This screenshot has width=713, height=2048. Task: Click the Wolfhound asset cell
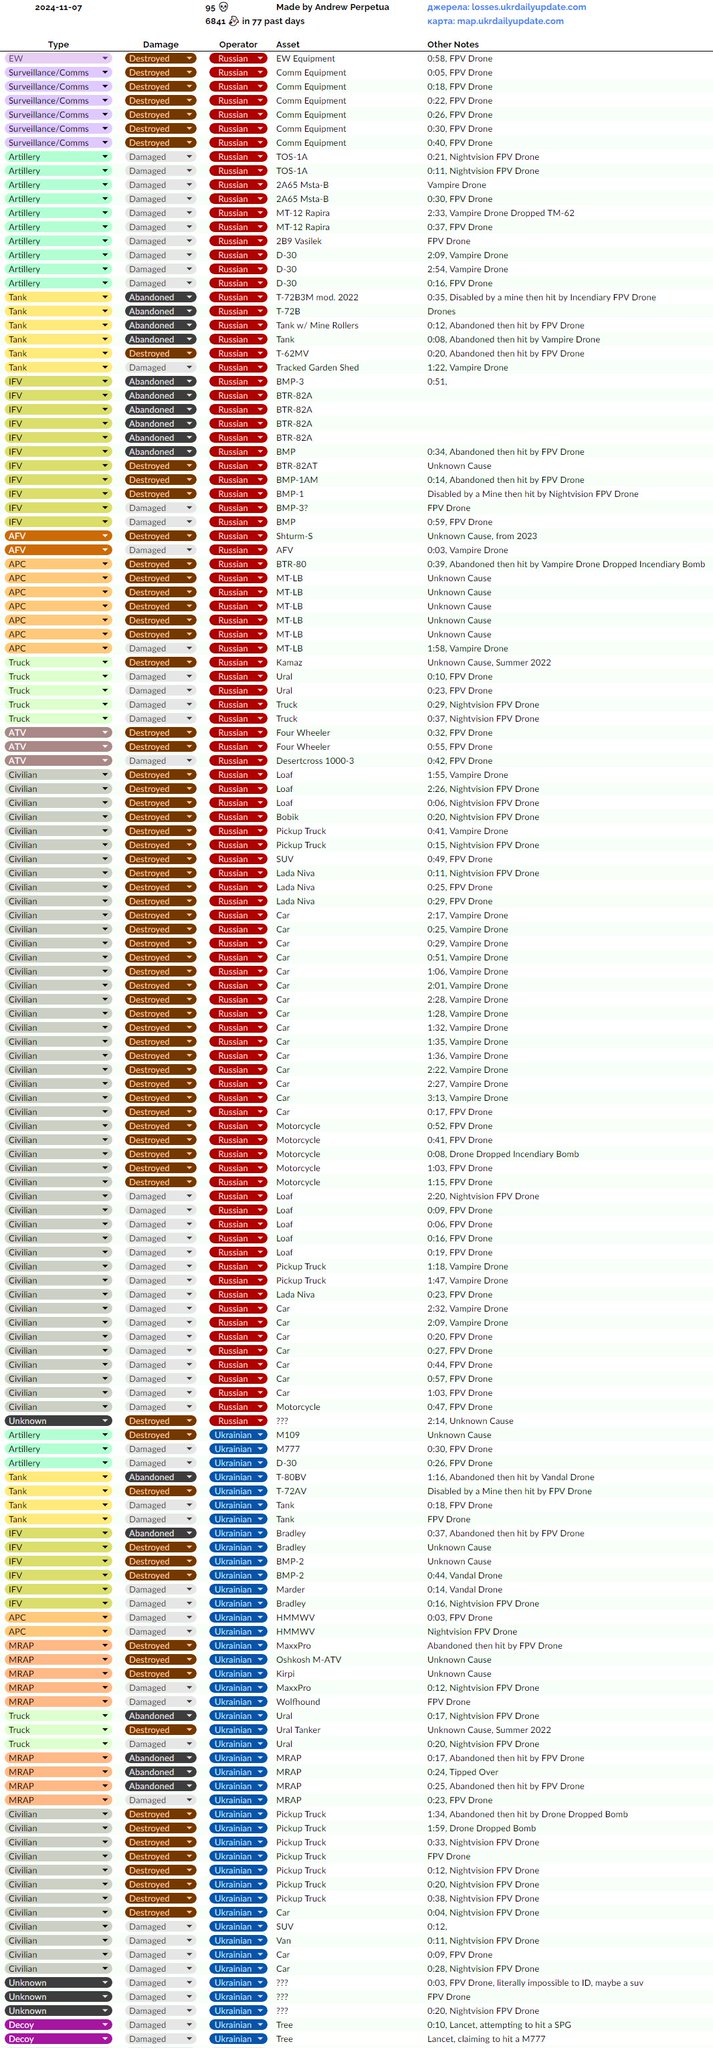coord(297,1702)
